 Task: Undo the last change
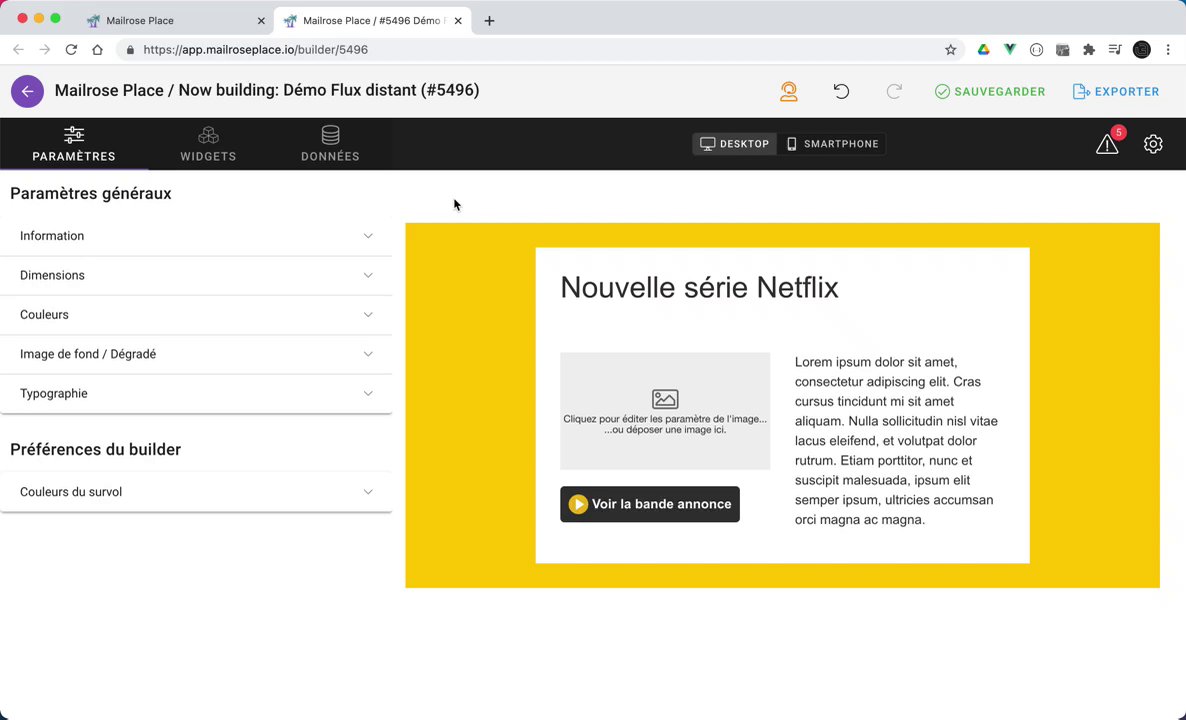point(841,91)
